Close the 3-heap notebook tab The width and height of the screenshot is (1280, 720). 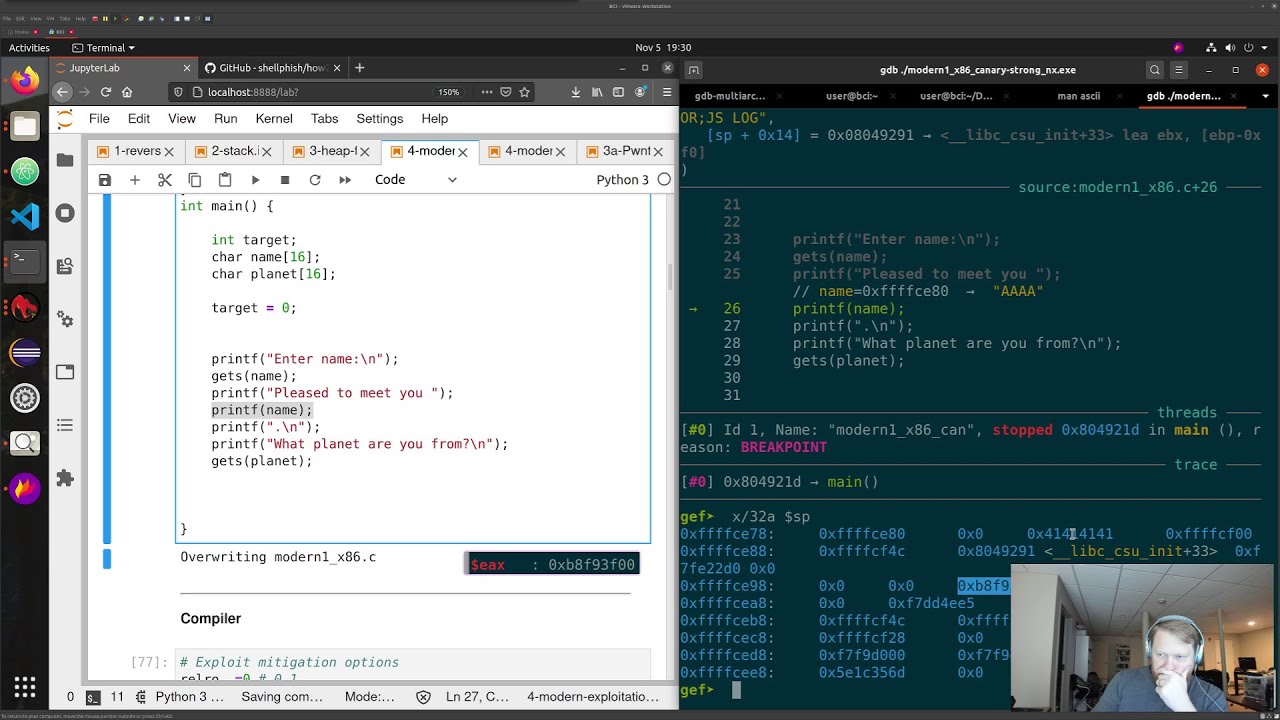pyautogui.click(x=365, y=152)
